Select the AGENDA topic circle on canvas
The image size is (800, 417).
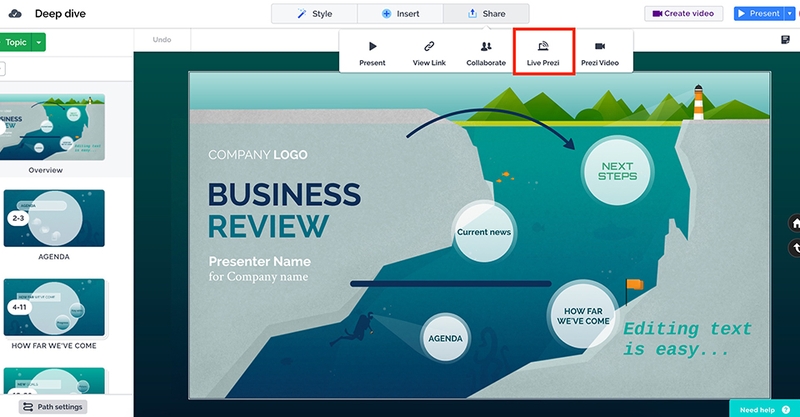pyautogui.click(x=445, y=338)
